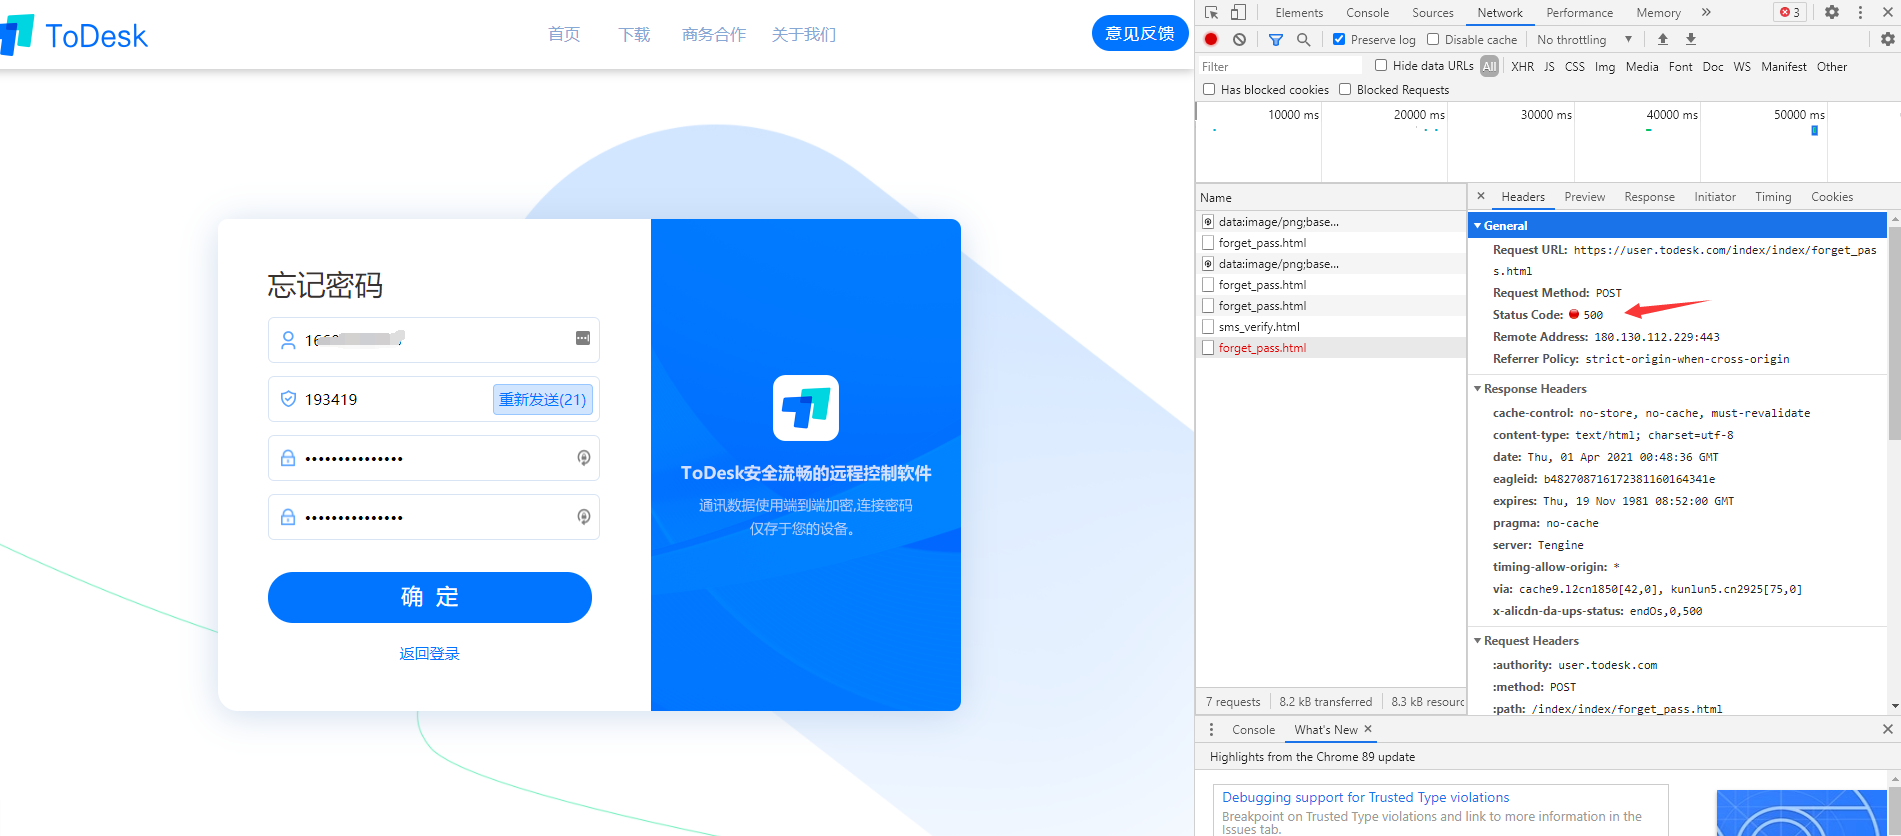Open Debugging support for Trusted Type violations link
This screenshot has height=836, width=1901.
1365,797
